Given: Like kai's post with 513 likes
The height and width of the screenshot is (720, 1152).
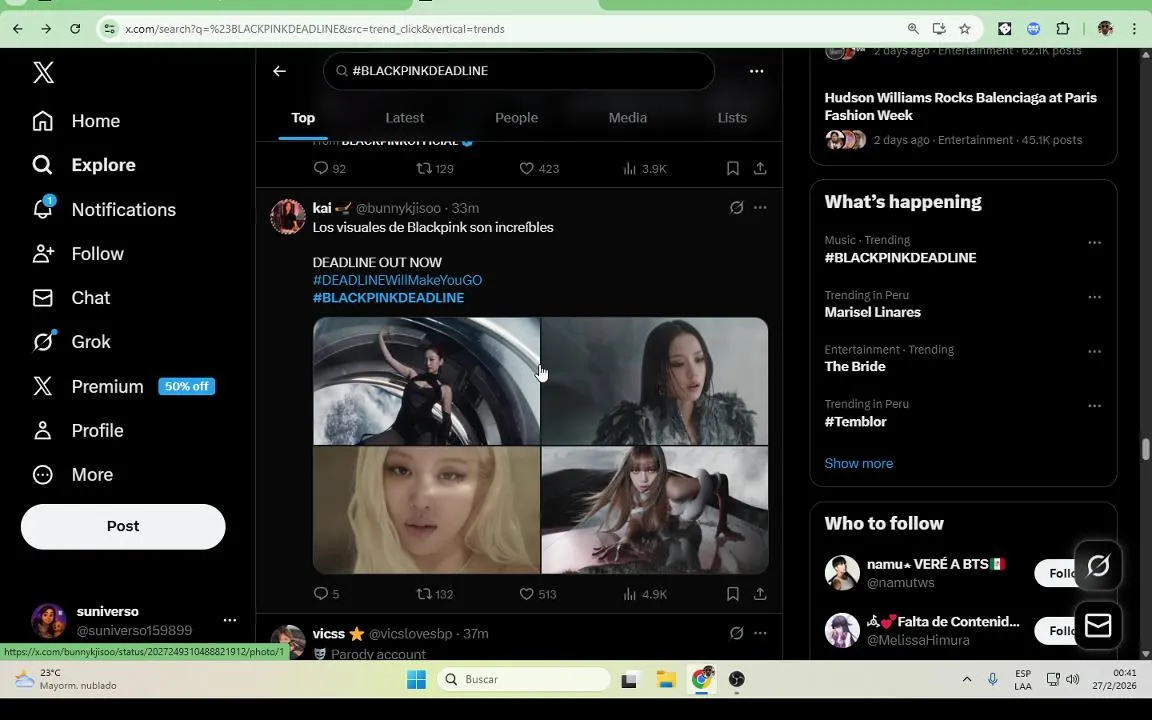Looking at the screenshot, I should (538, 594).
